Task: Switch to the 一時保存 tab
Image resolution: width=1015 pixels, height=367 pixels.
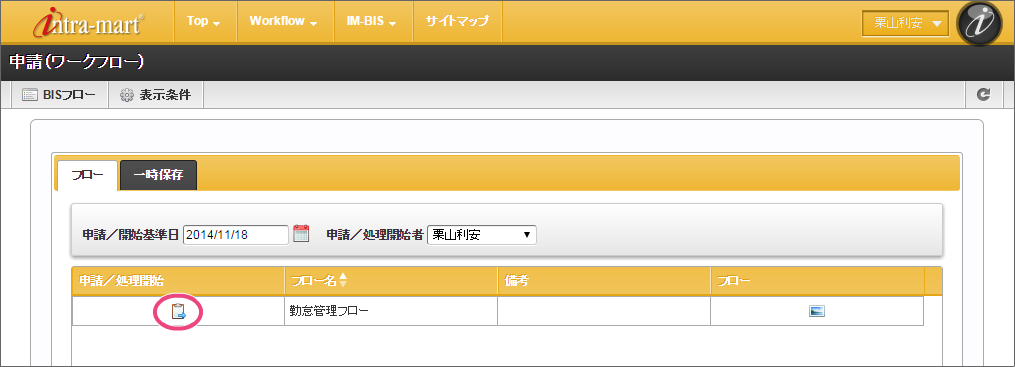Action: pyautogui.click(x=159, y=175)
